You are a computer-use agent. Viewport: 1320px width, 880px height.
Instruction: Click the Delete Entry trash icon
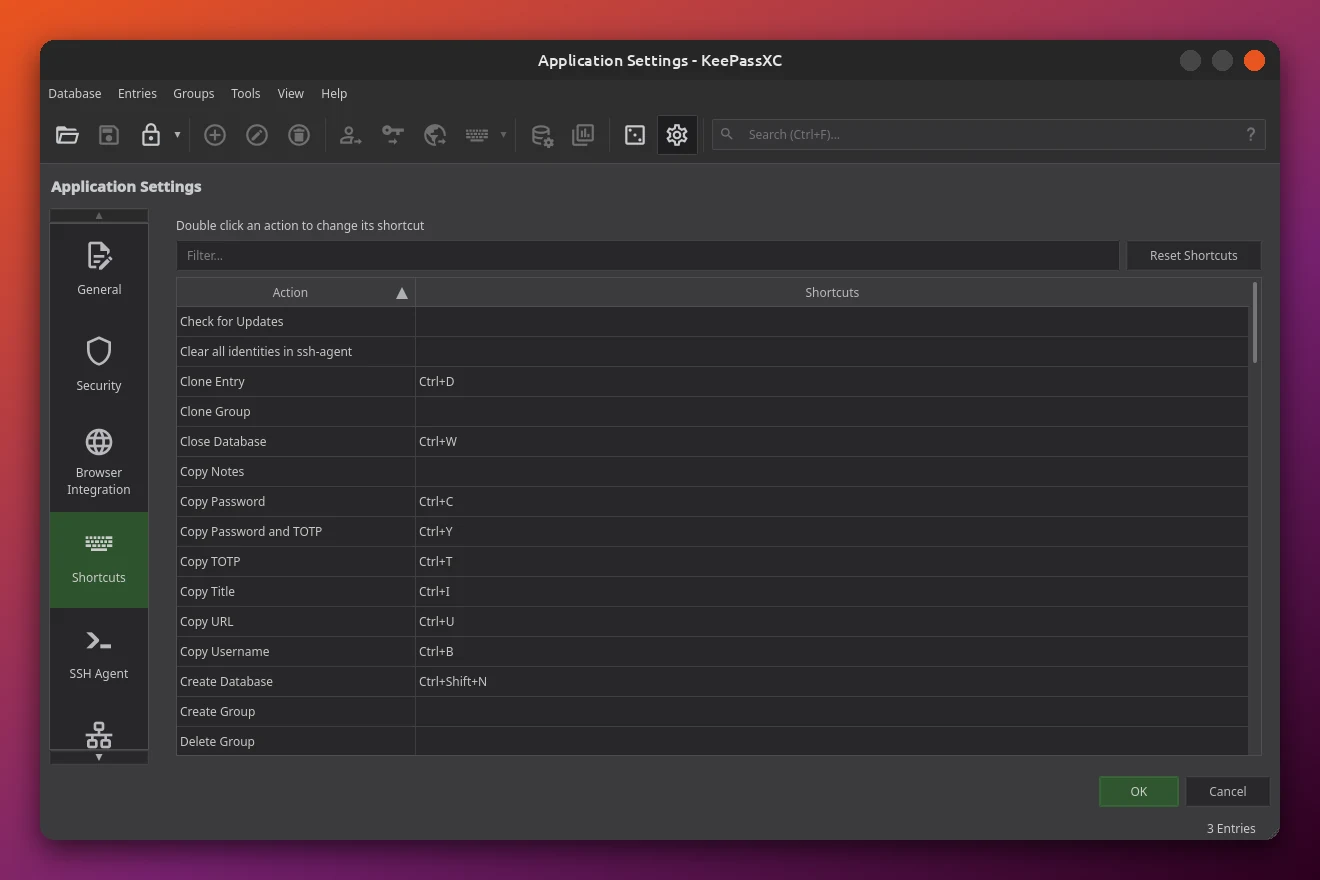[x=299, y=135]
